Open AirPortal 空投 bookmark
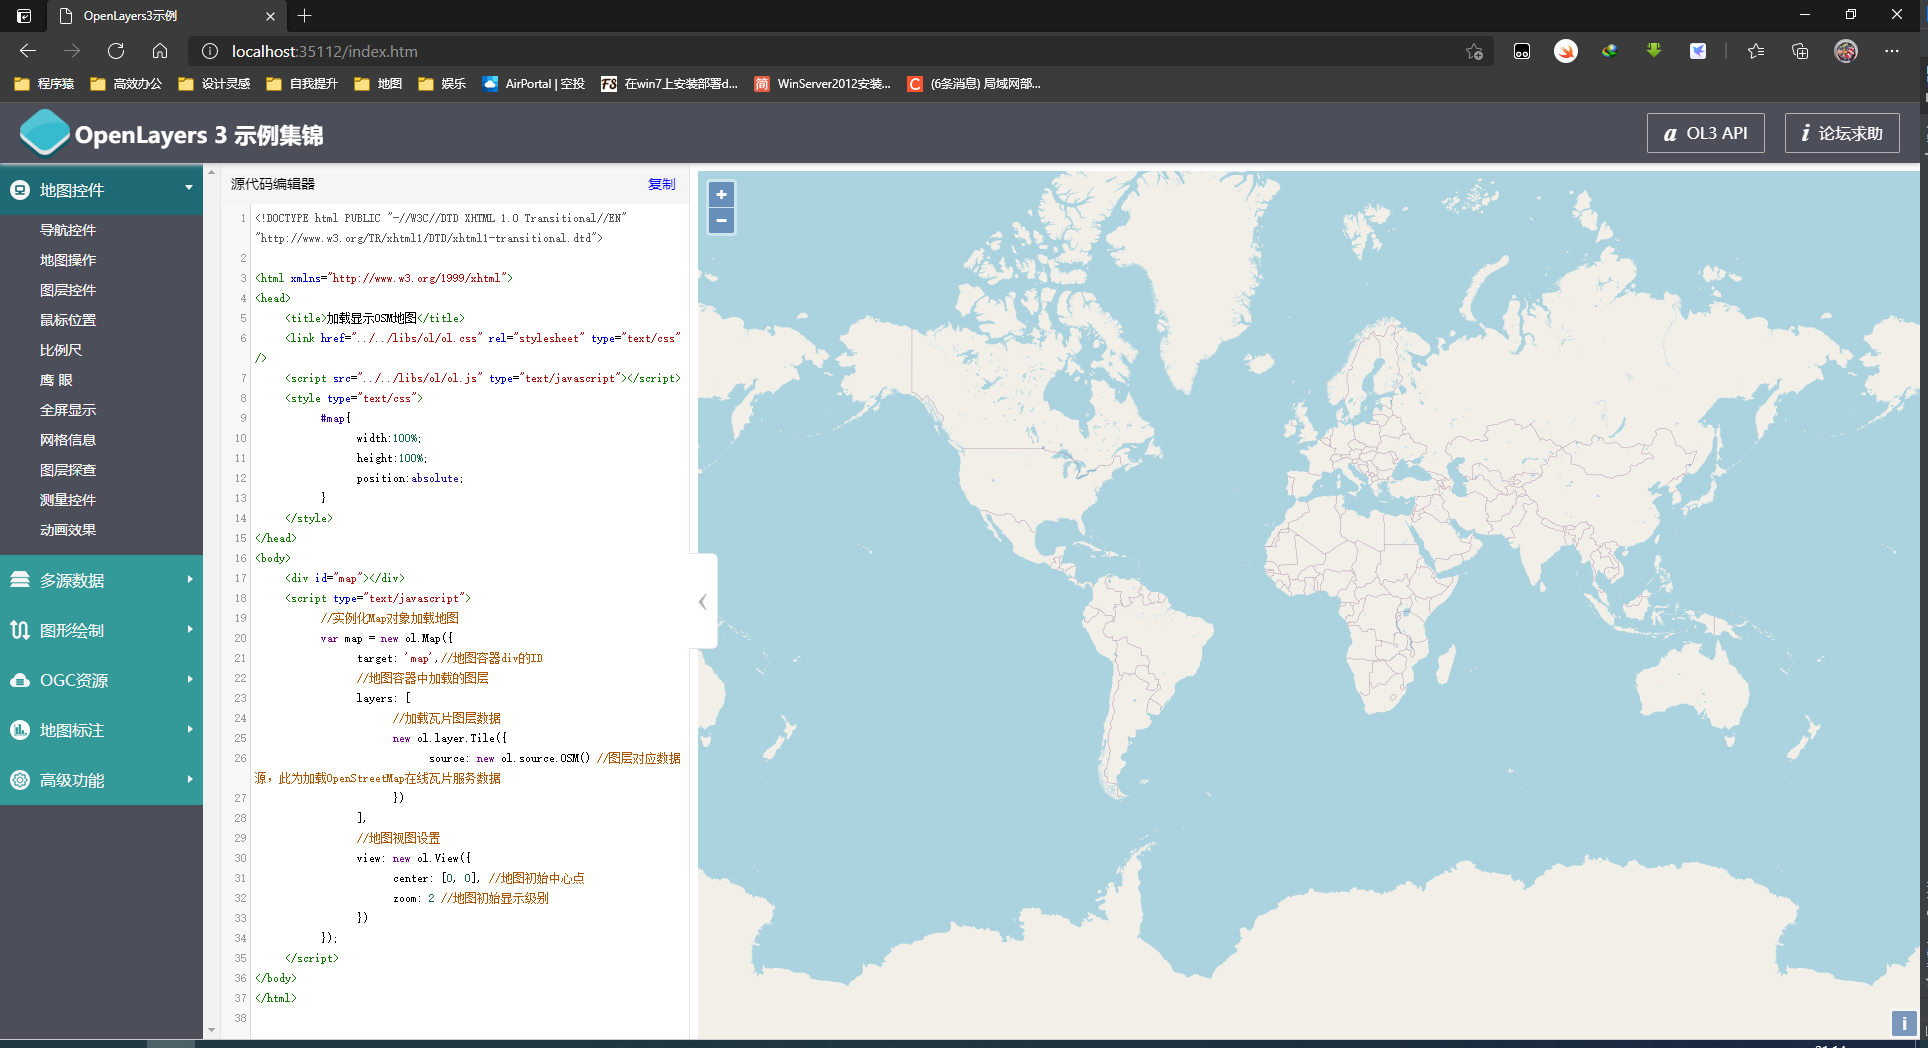This screenshot has height=1048, width=1928. [534, 84]
